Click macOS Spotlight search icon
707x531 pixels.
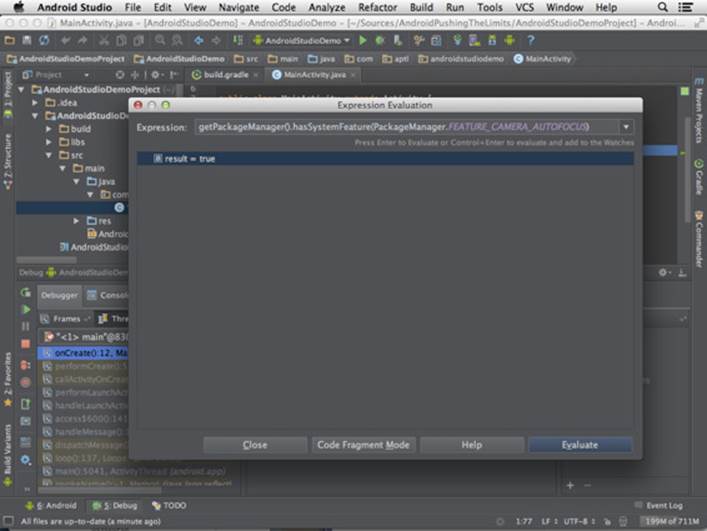pos(662,7)
